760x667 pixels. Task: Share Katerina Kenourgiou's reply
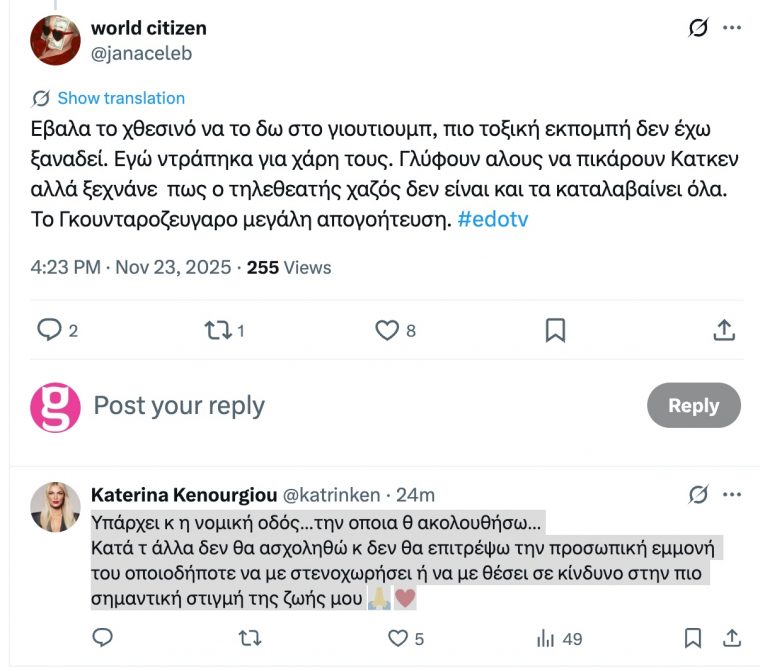point(731,637)
